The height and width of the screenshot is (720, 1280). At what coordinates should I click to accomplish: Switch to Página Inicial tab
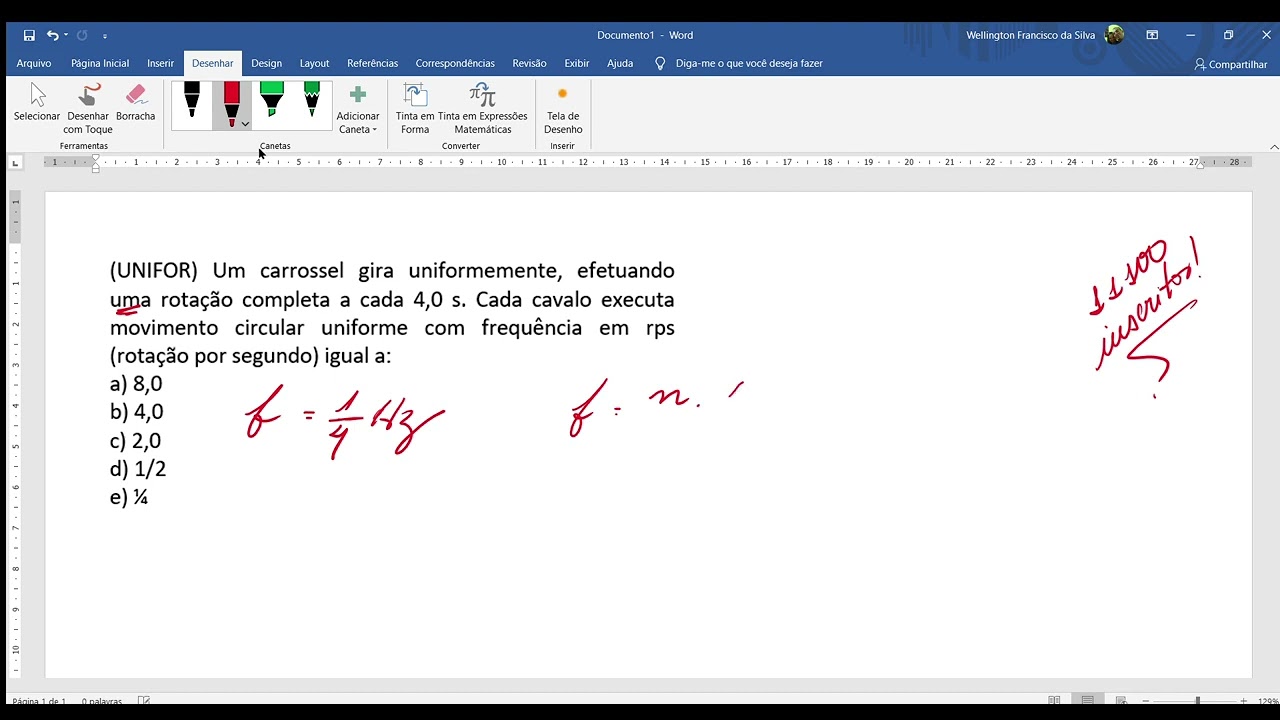point(100,63)
